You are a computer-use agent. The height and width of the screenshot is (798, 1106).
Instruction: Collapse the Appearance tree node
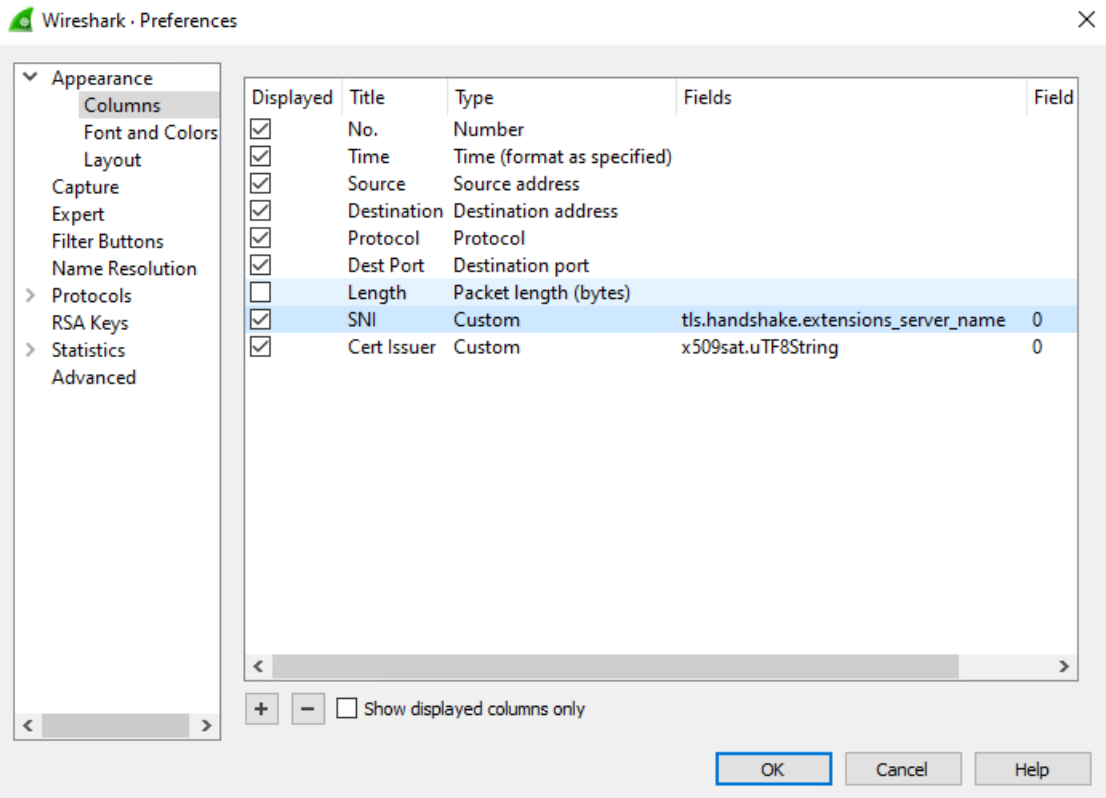(x=30, y=77)
